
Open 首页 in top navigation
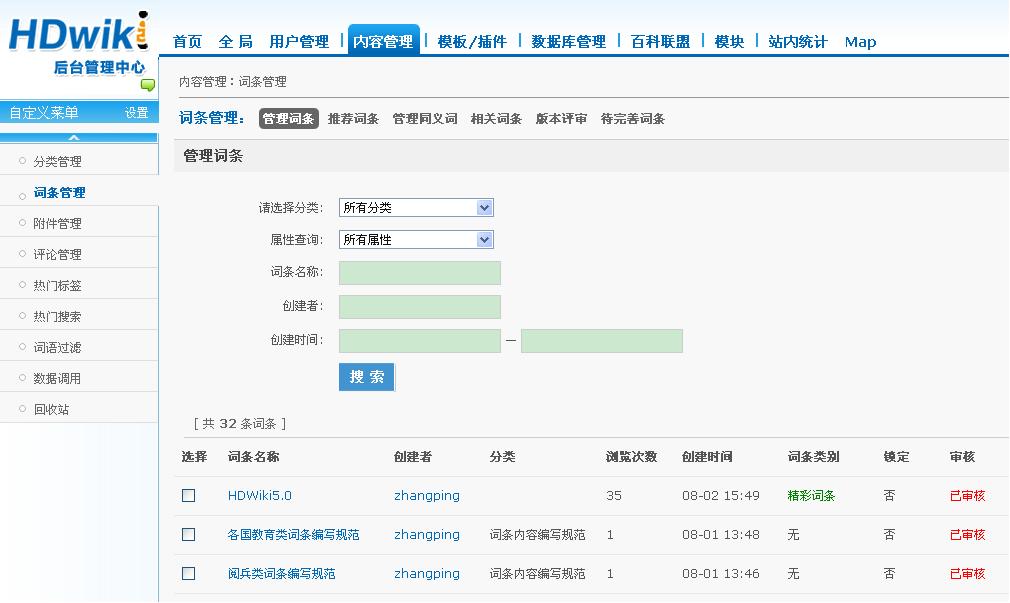pyautogui.click(x=187, y=42)
